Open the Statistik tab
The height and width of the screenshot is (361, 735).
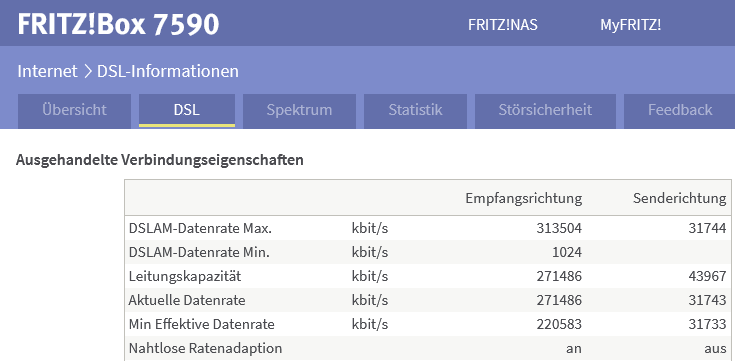tap(415, 111)
